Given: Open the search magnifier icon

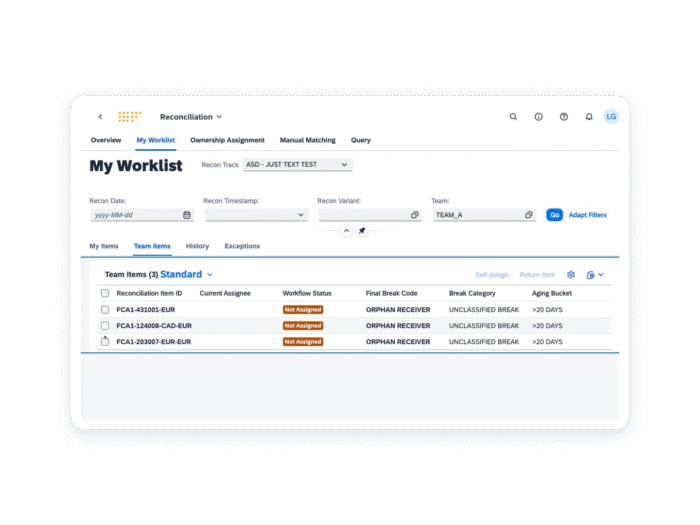Looking at the screenshot, I should (x=513, y=117).
